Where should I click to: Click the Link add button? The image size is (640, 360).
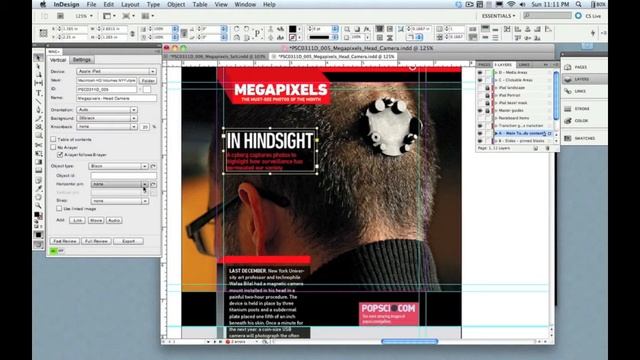click(77, 220)
